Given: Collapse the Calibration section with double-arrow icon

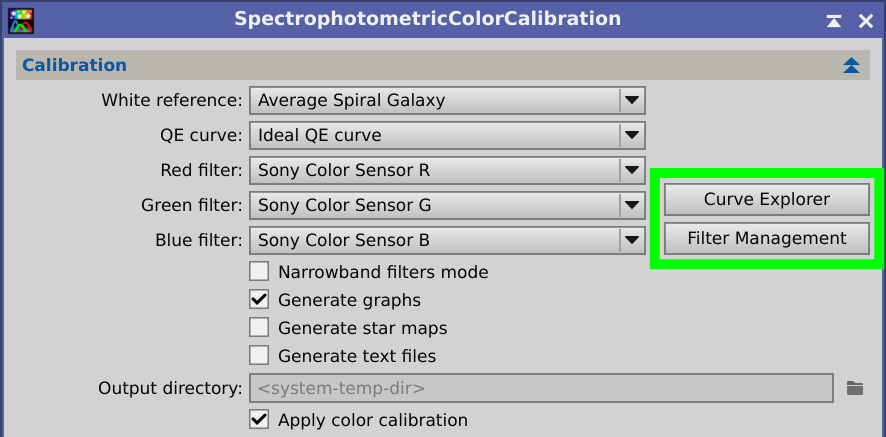Looking at the screenshot, I should 851,65.
